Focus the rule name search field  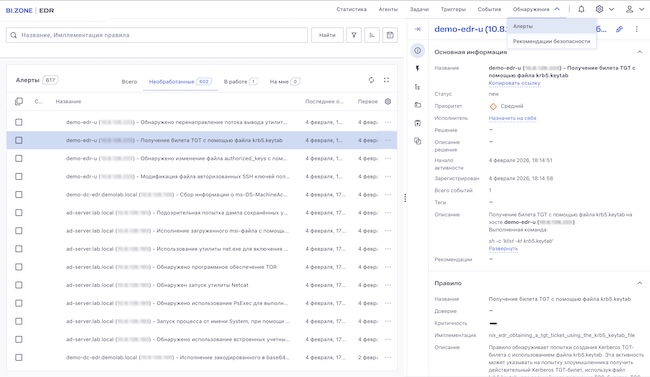pos(157,35)
